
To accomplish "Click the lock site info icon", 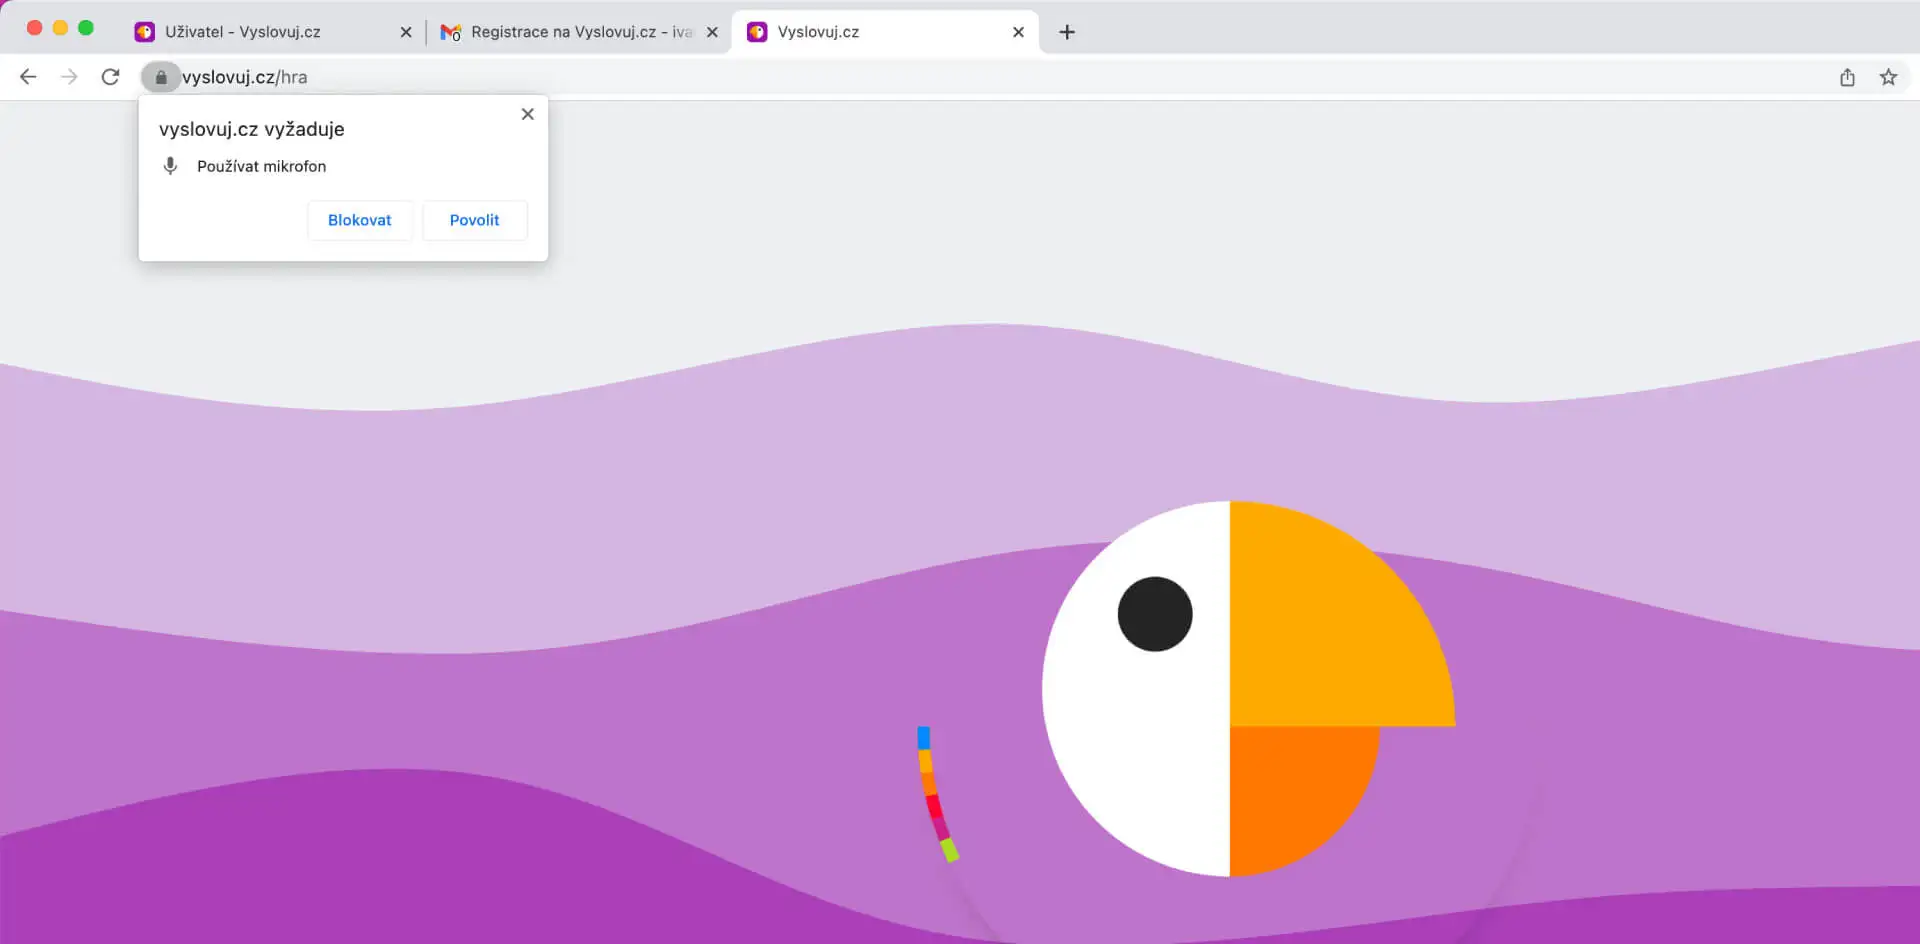I will click(x=161, y=77).
